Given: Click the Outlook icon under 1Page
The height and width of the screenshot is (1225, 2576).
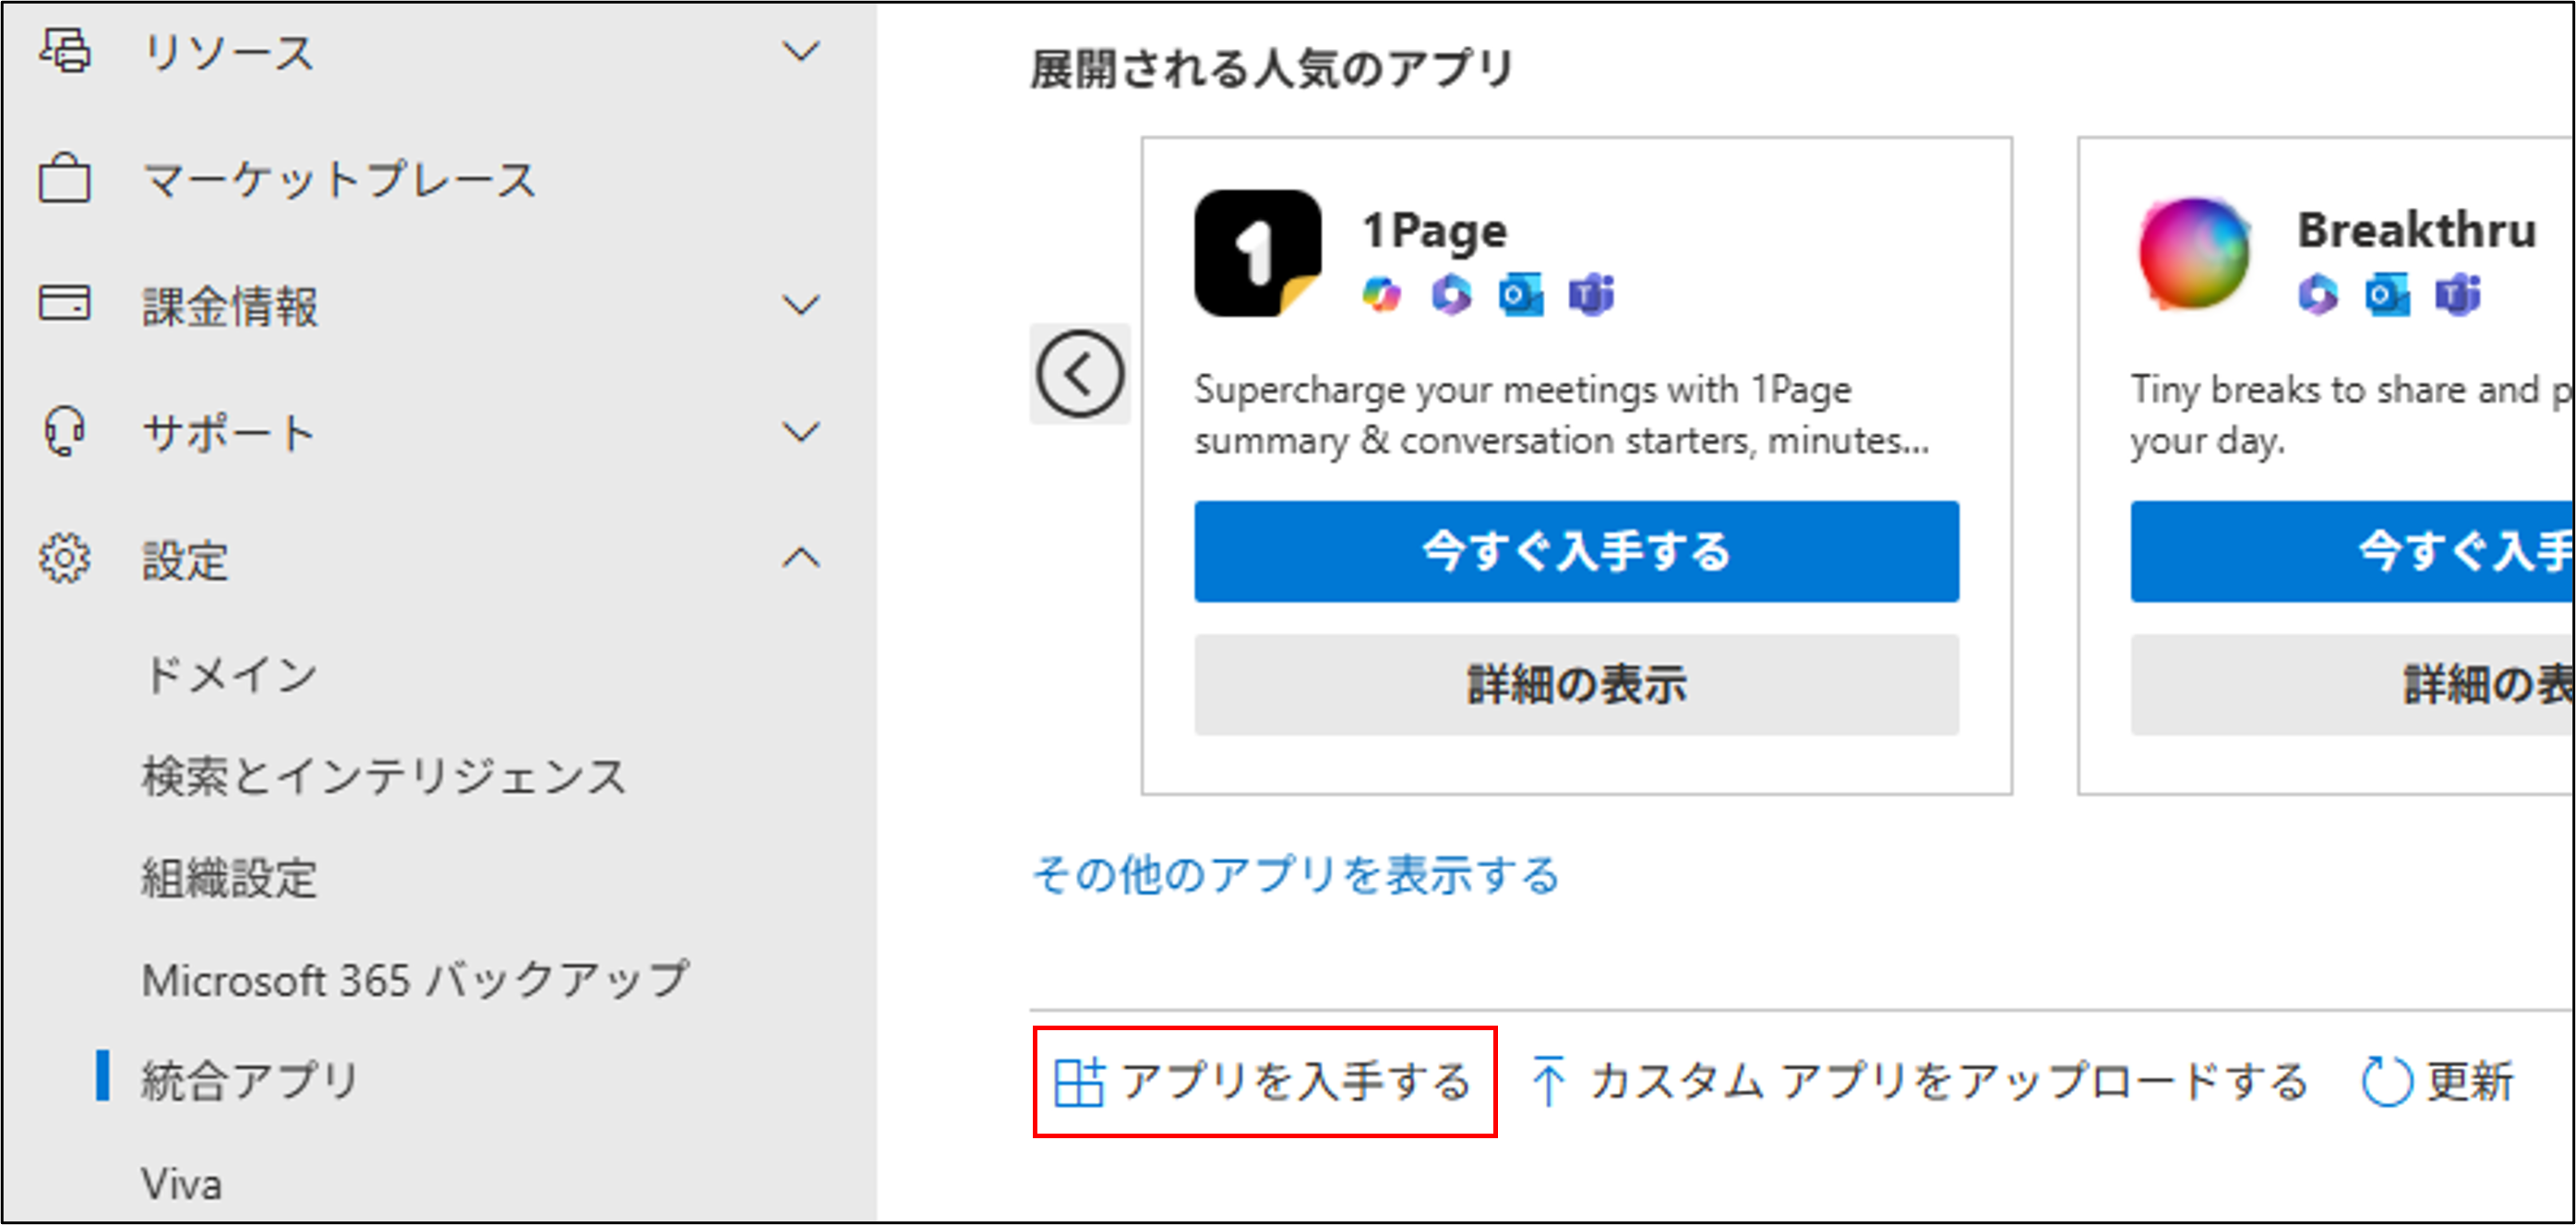Looking at the screenshot, I should [1520, 296].
